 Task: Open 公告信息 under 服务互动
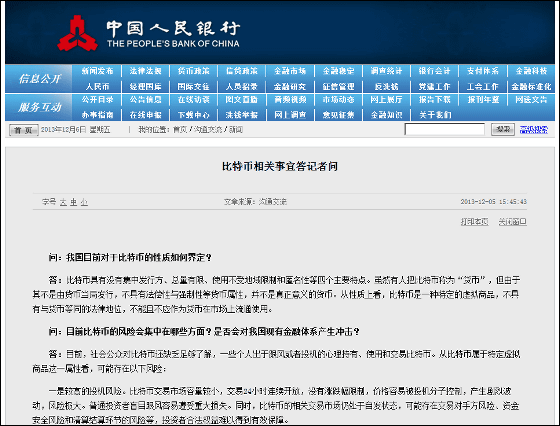[x=145, y=100]
